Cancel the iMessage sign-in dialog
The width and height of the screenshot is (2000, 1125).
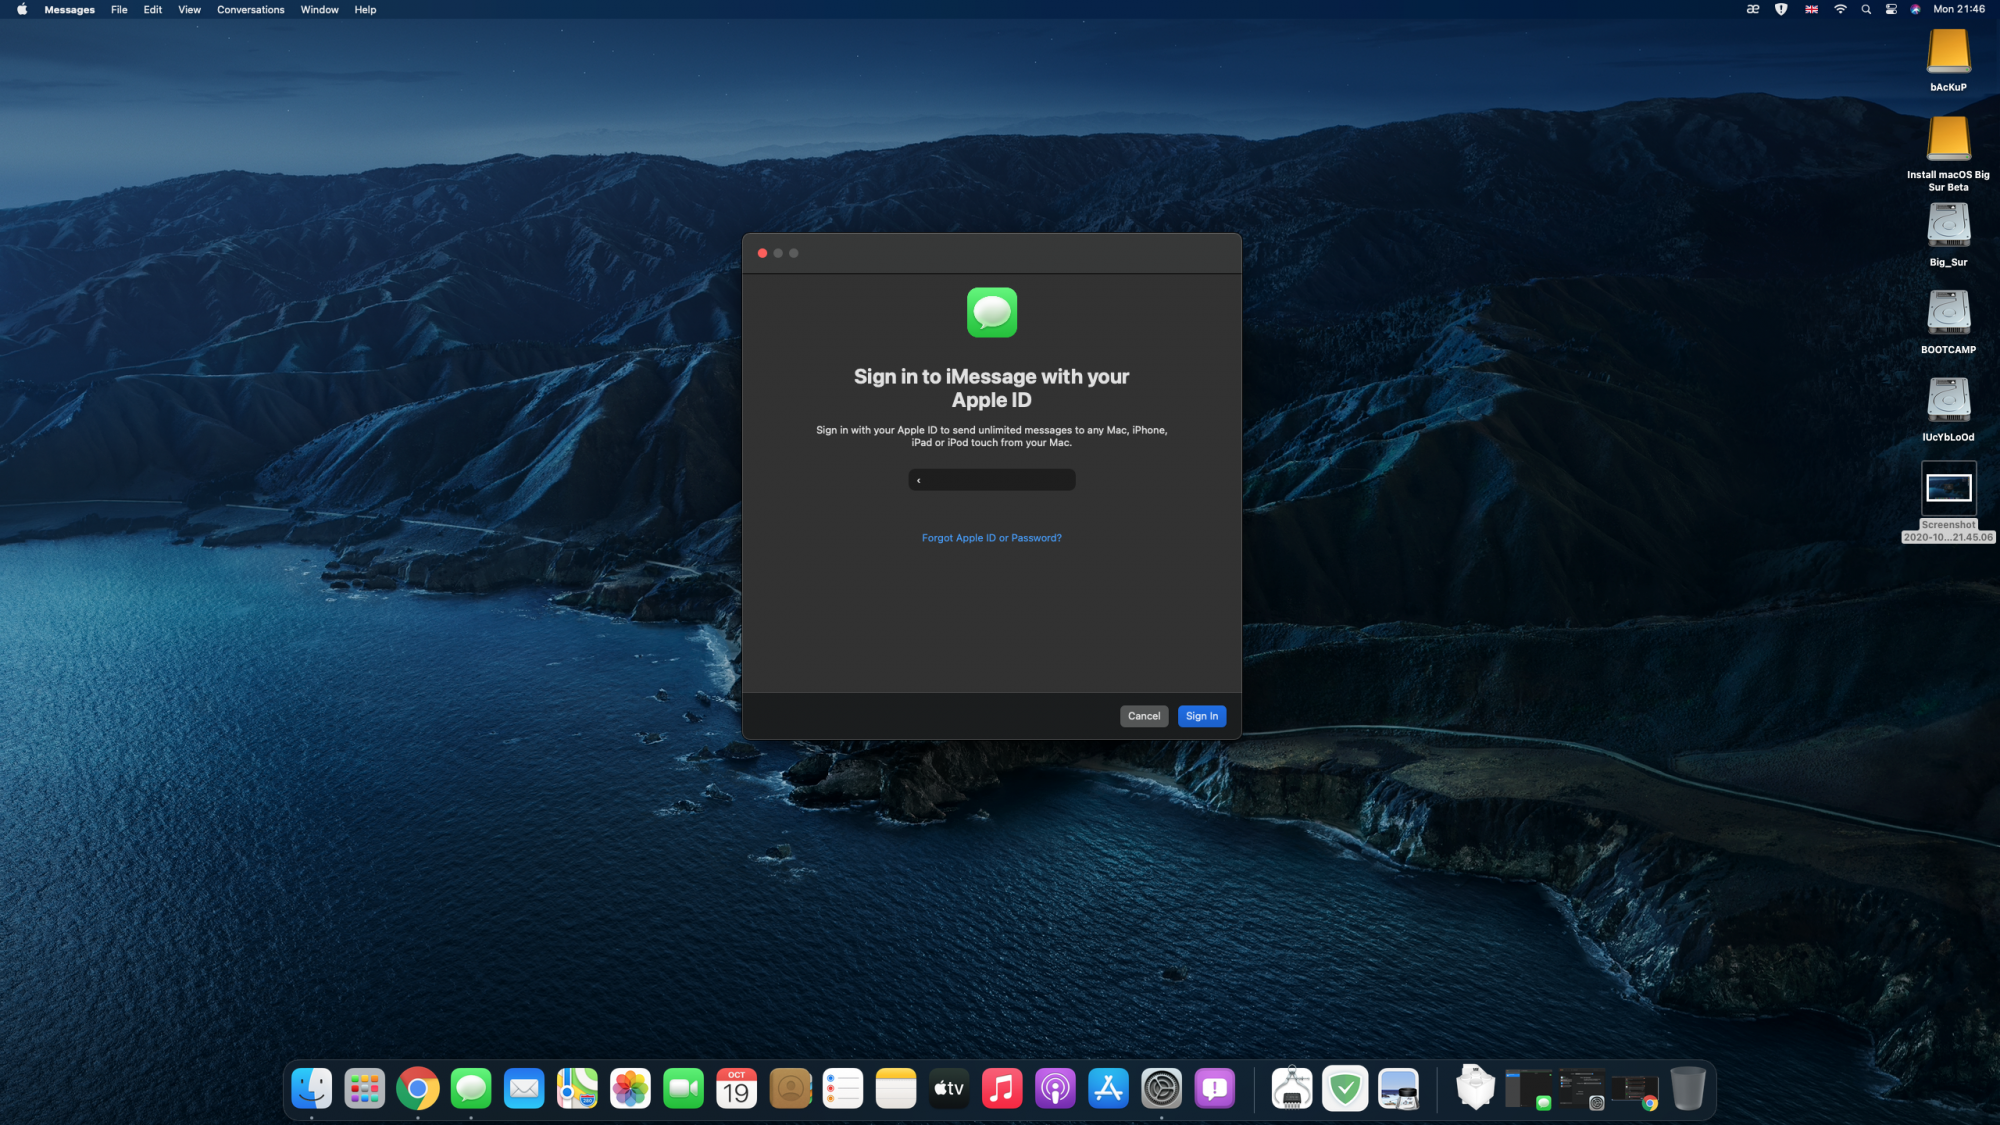pos(1144,716)
